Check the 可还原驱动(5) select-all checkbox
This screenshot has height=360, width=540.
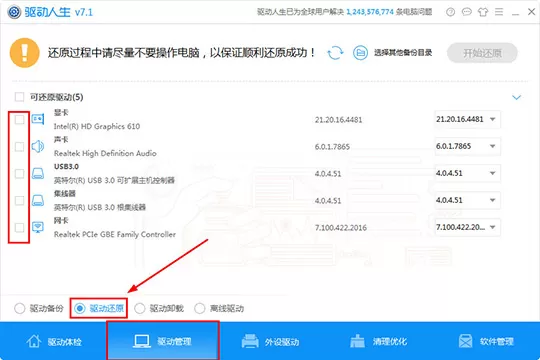click(x=19, y=97)
